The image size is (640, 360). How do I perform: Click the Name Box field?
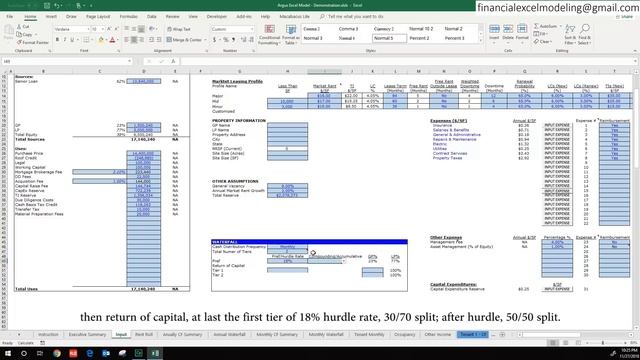click(67, 61)
